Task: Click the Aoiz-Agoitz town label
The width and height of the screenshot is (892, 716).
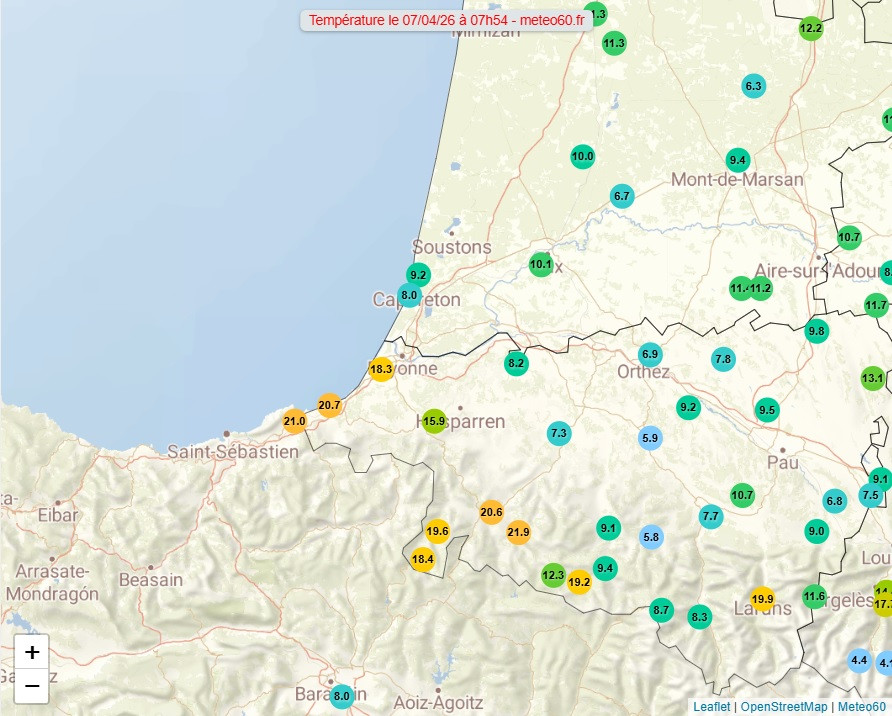Action: 438,703
